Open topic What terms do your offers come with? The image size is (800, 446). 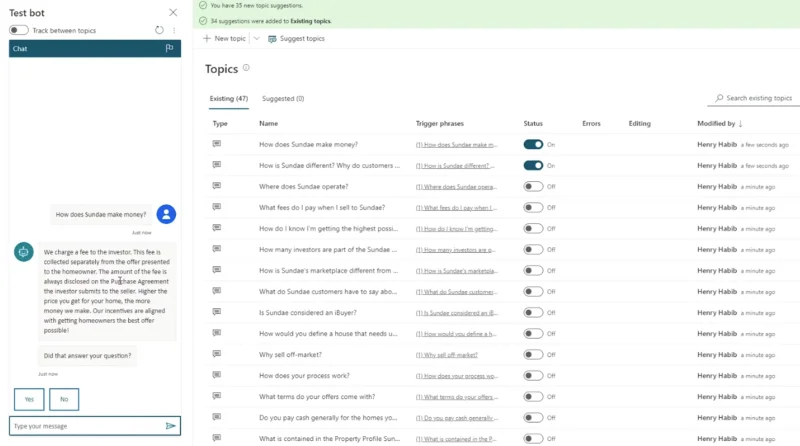point(317,397)
